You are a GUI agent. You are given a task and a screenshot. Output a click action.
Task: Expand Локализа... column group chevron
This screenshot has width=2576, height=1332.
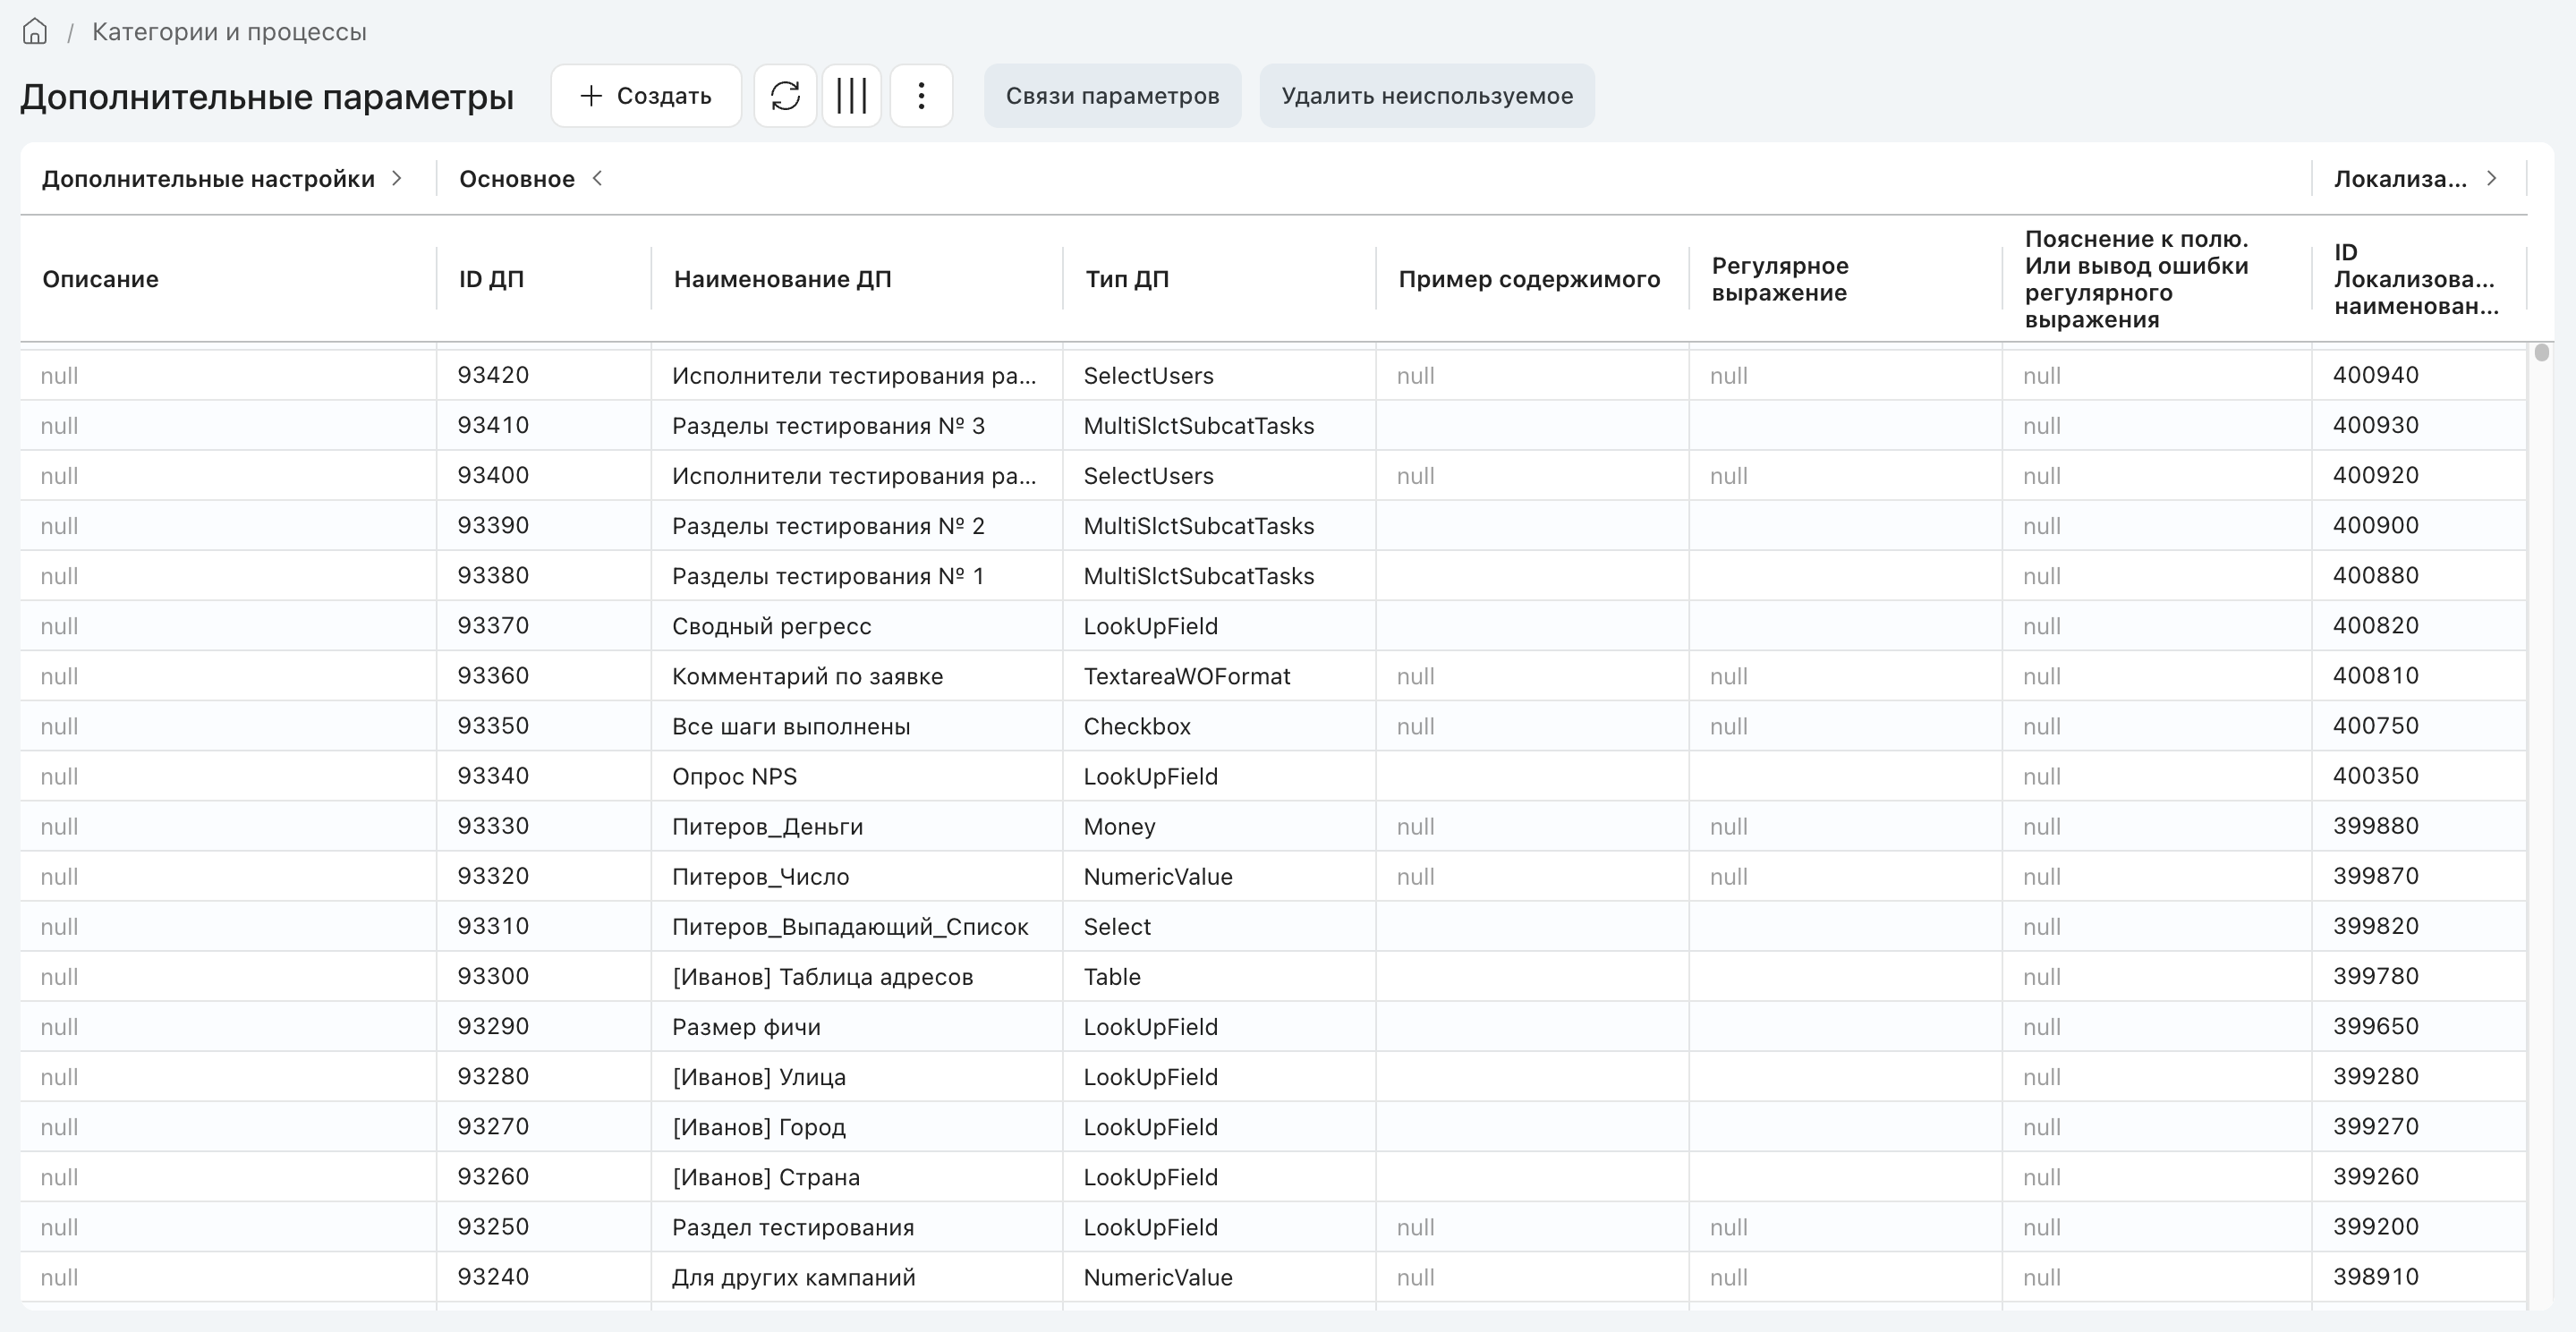pos(2491,178)
